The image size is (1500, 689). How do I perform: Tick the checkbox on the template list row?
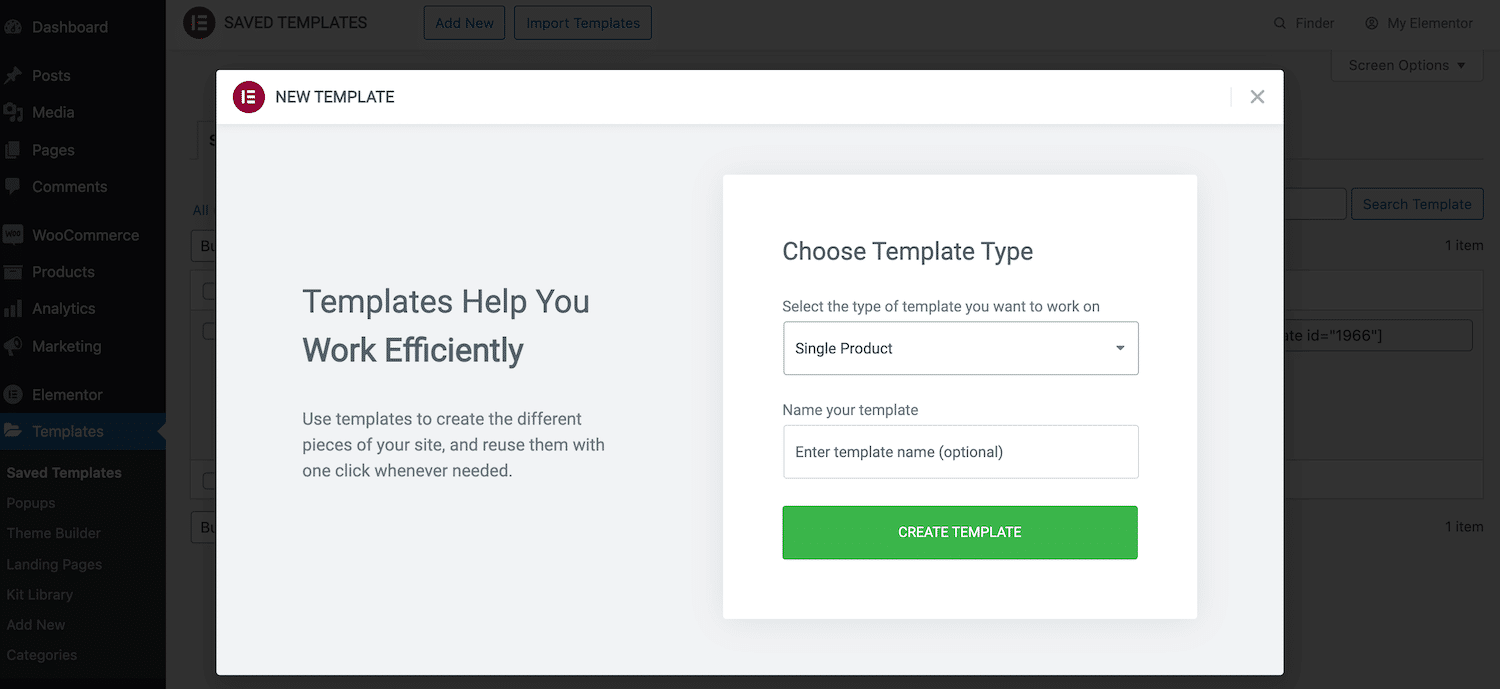click(x=205, y=290)
